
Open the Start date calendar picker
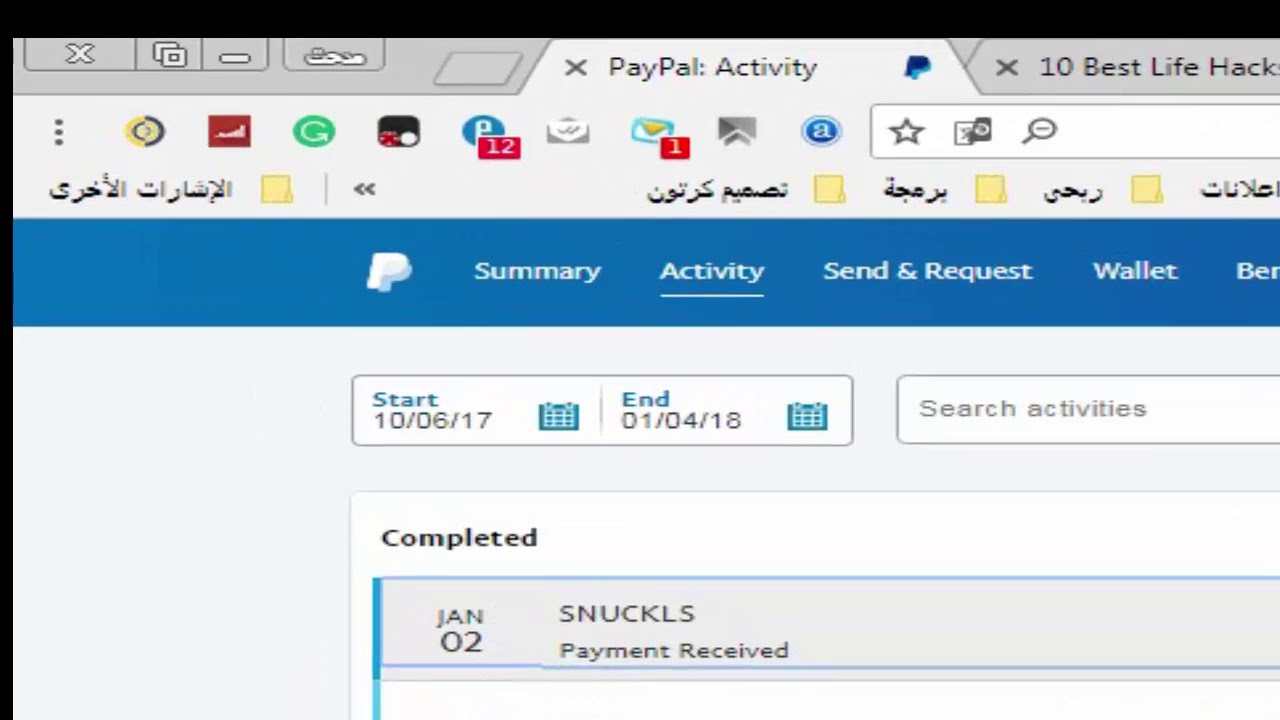[x=558, y=415]
